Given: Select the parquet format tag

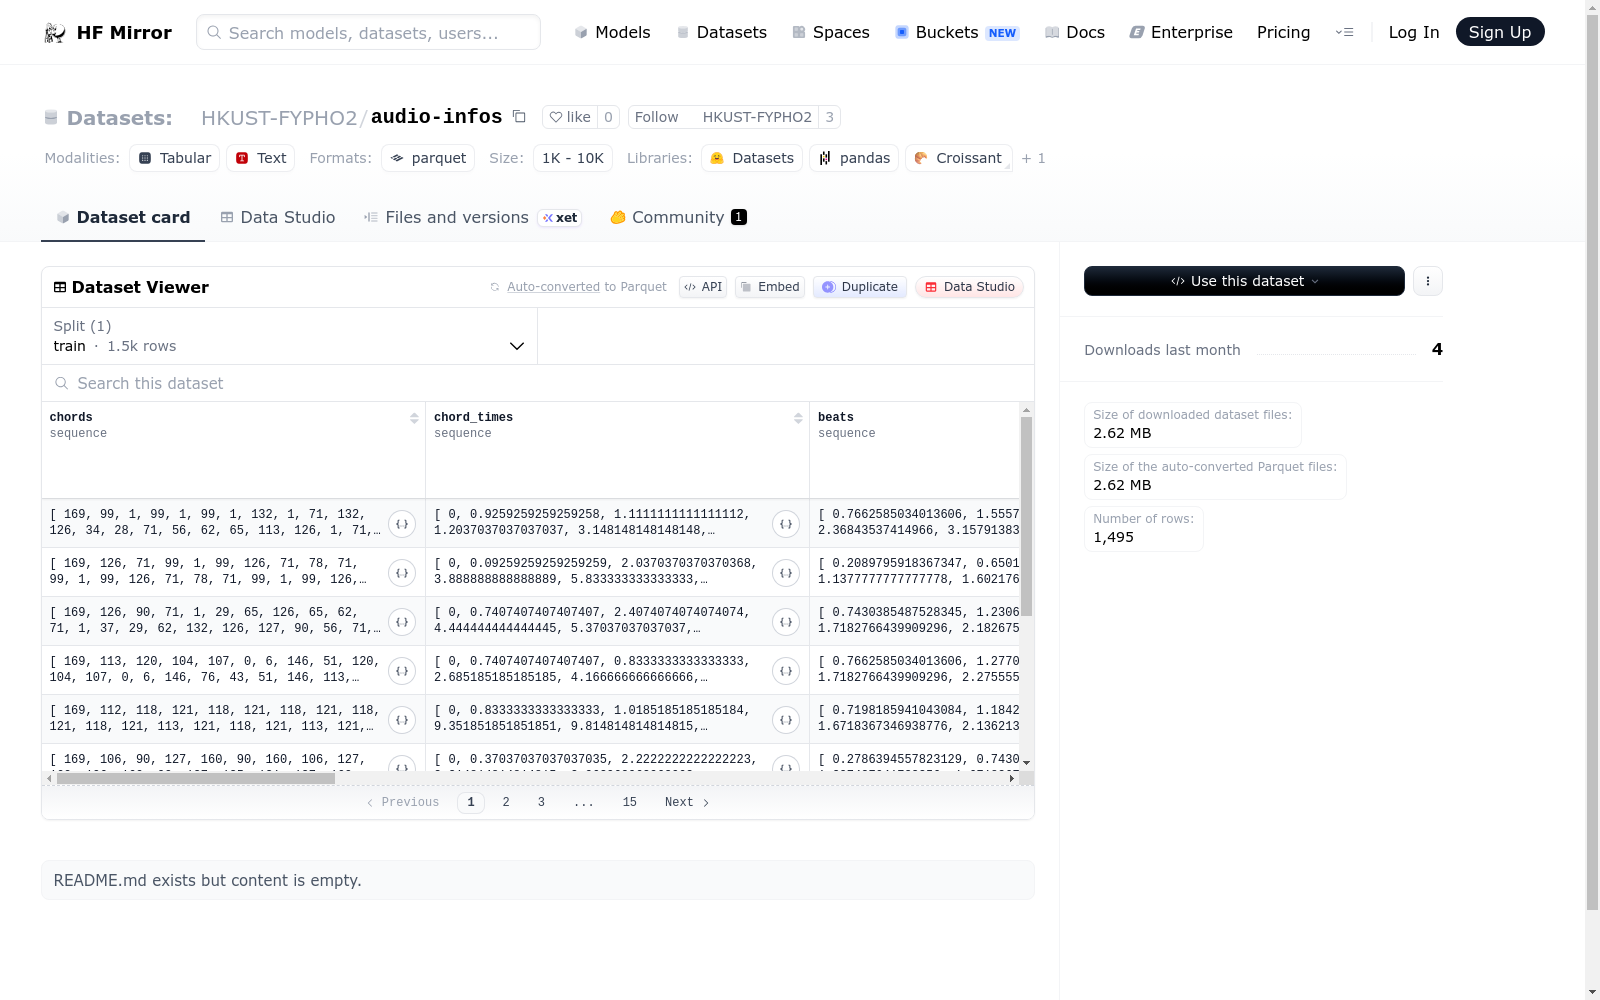Looking at the screenshot, I should (428, 158).
